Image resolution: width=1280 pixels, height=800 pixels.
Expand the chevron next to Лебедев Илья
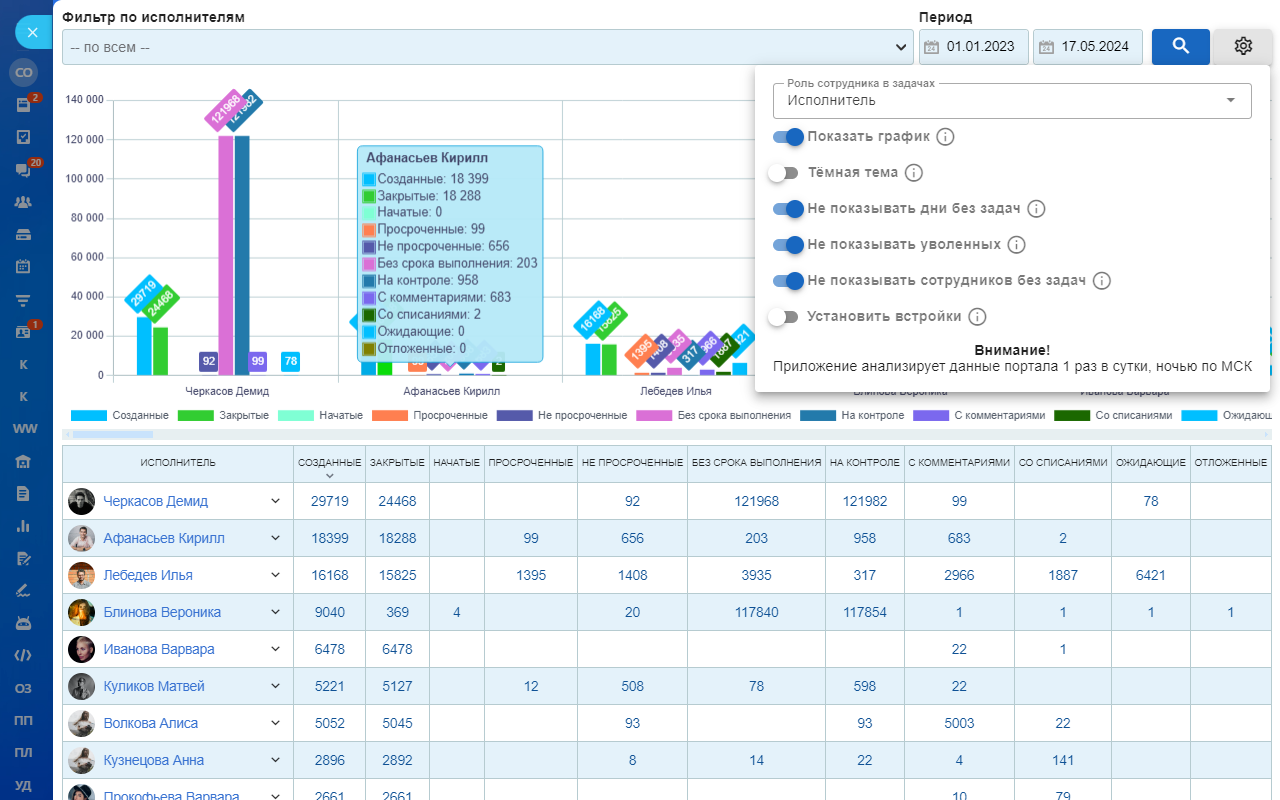(276, 575)
